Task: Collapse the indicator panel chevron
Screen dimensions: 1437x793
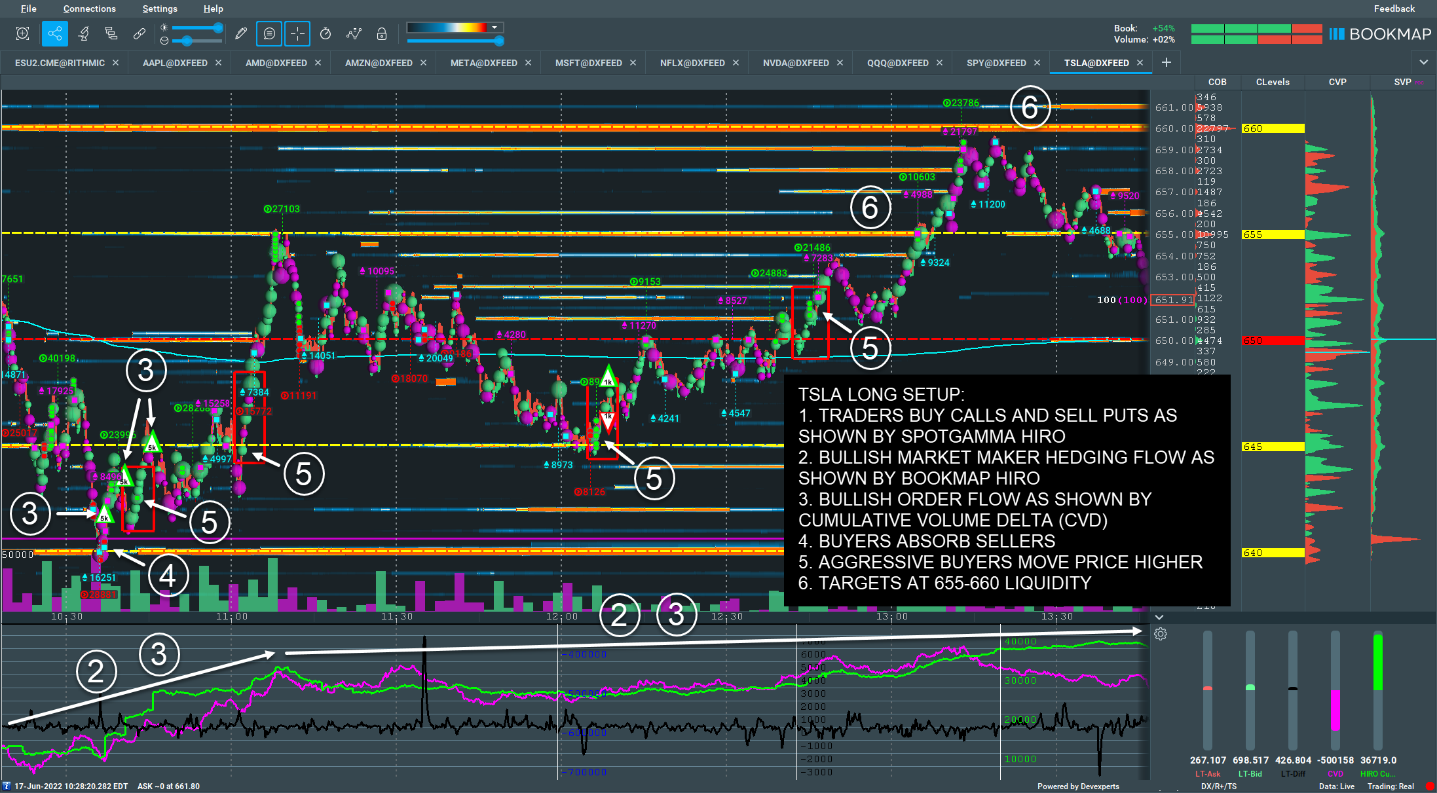Action: [1159, 617]
